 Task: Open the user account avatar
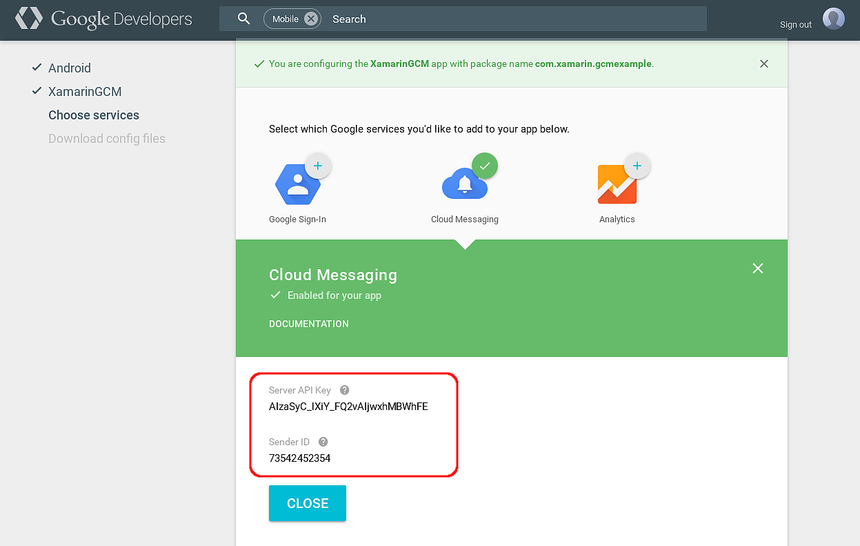pos(834,19)
